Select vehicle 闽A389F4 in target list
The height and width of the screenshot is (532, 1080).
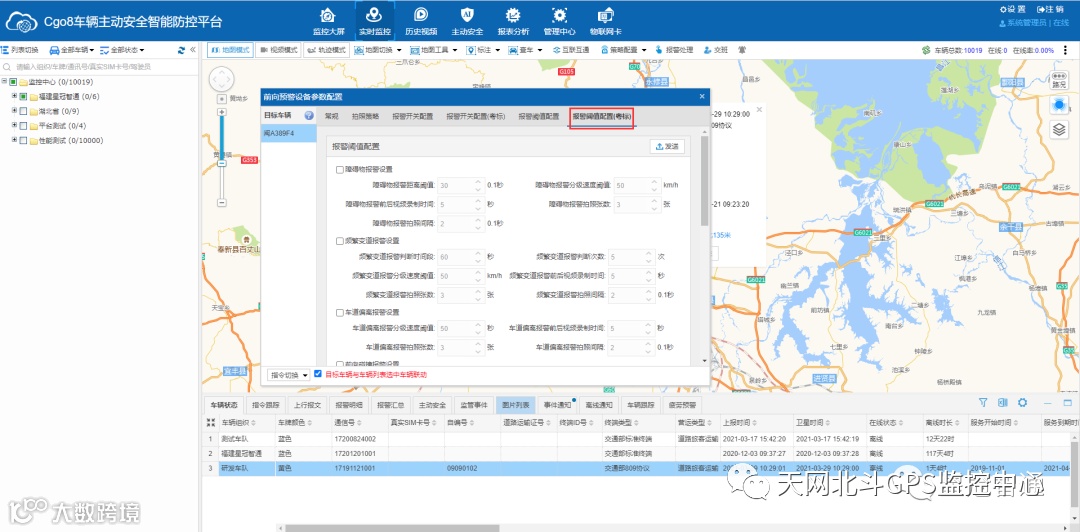pyautogui.click(x=289, y=133)
